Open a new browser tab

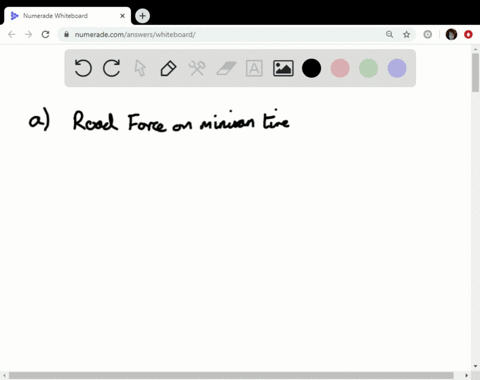pos(142,16)
